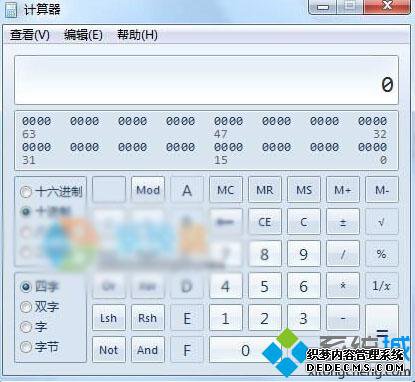This screenshot has width=415, height=382.
Task: Toggle the bit group above label 63
Action: tap(37, 121)
